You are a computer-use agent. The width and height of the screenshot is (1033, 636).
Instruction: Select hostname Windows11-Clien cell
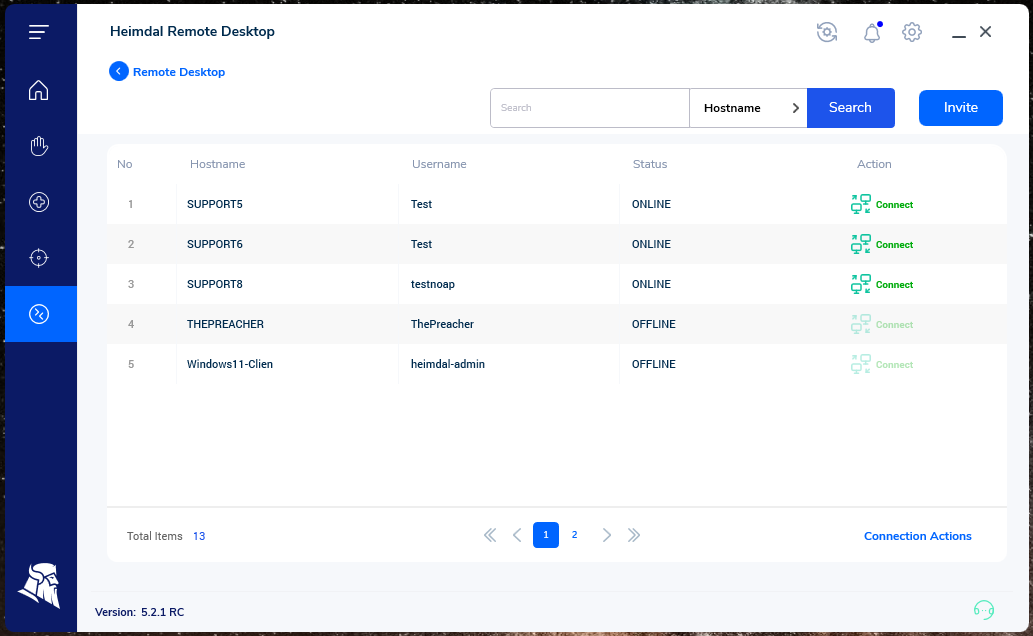(x=229, y=364)
